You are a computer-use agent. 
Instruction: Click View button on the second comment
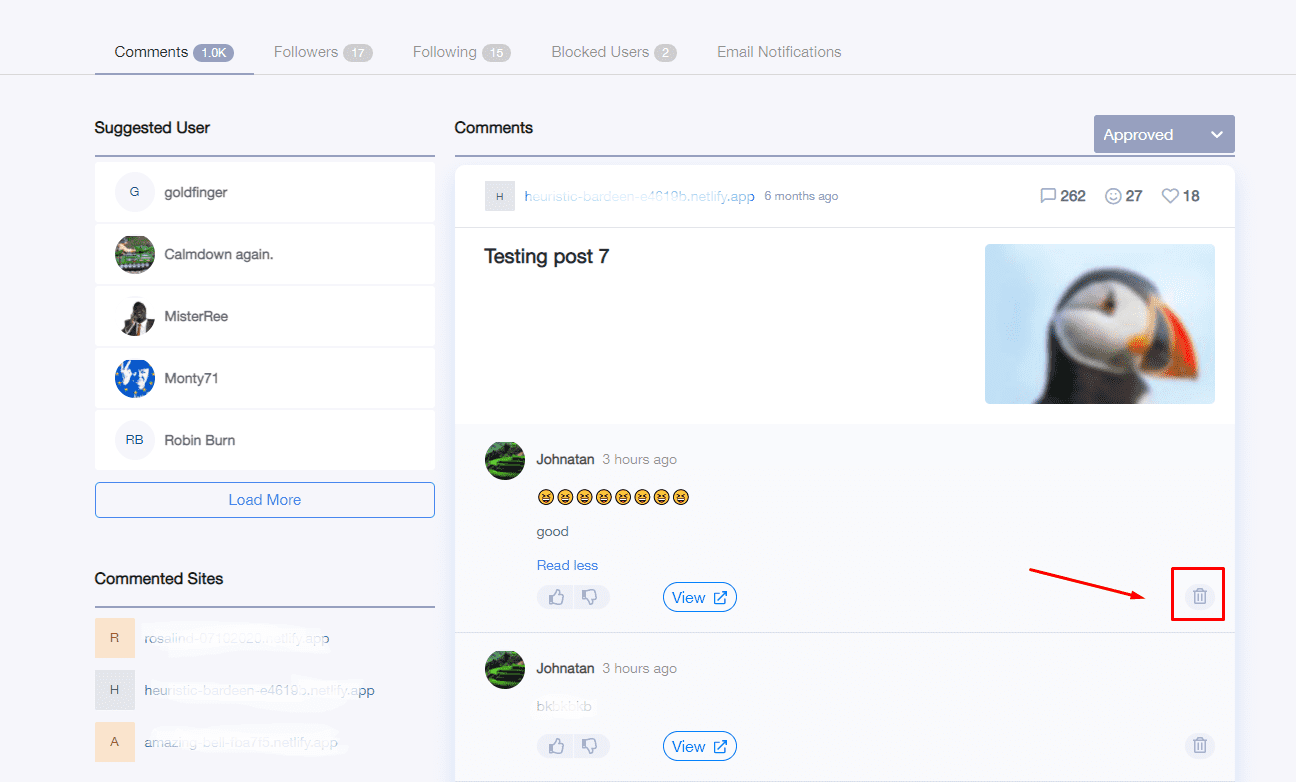tap(700, 746)
